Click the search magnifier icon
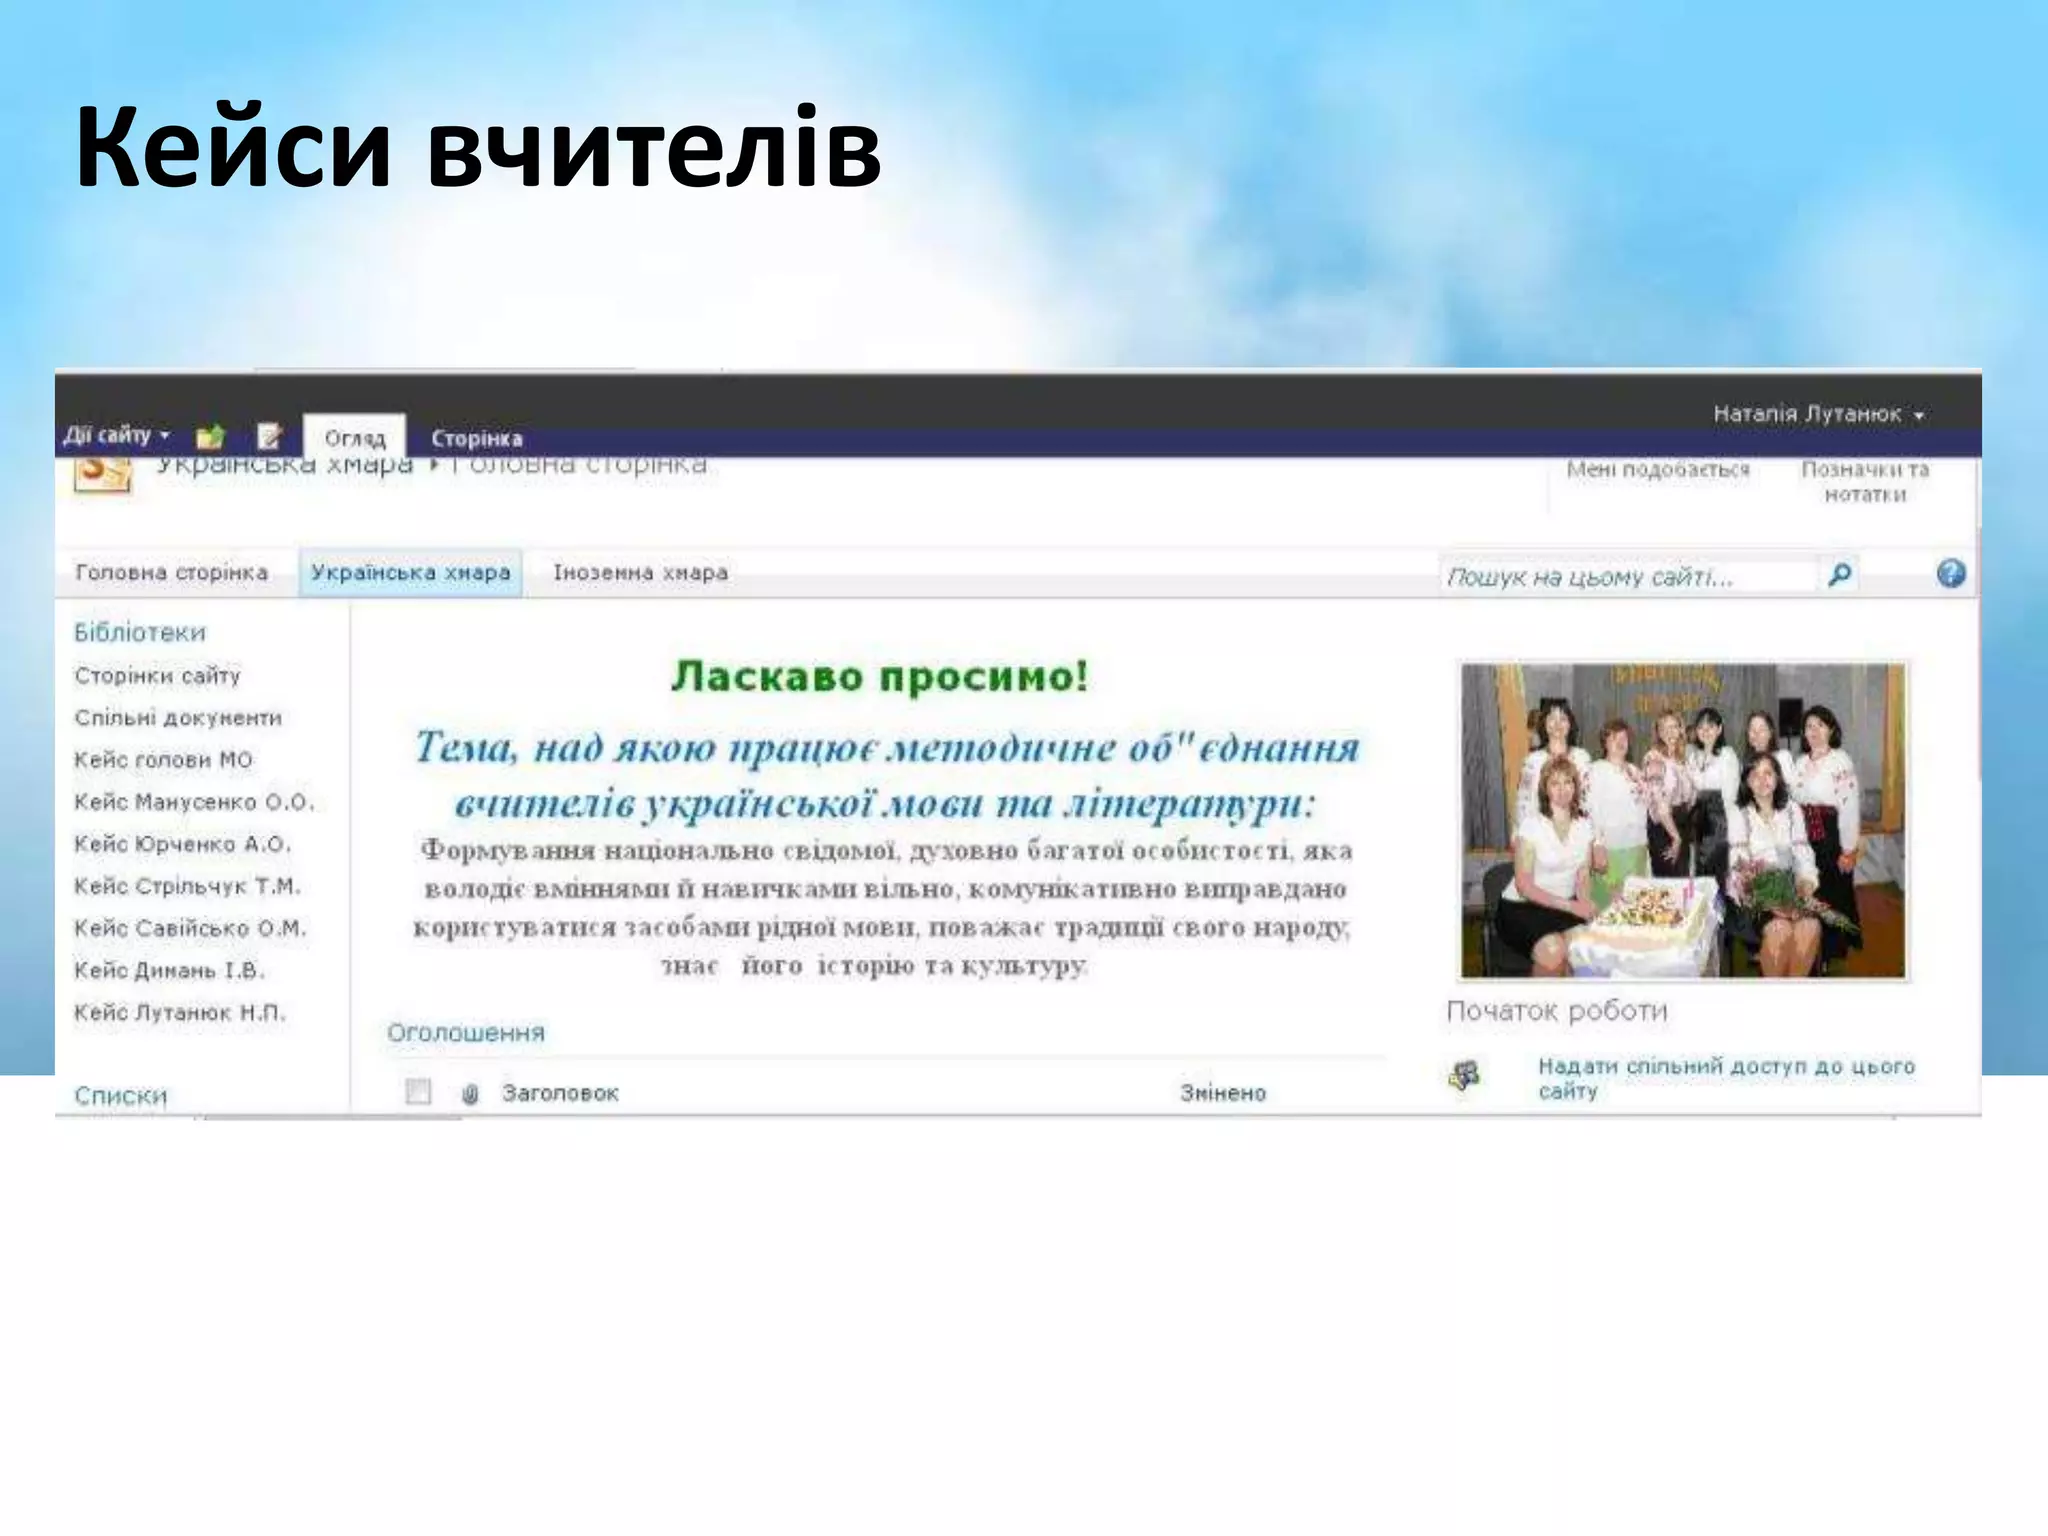The width and height of the screenshot is (2048, 1536). 1839,575
